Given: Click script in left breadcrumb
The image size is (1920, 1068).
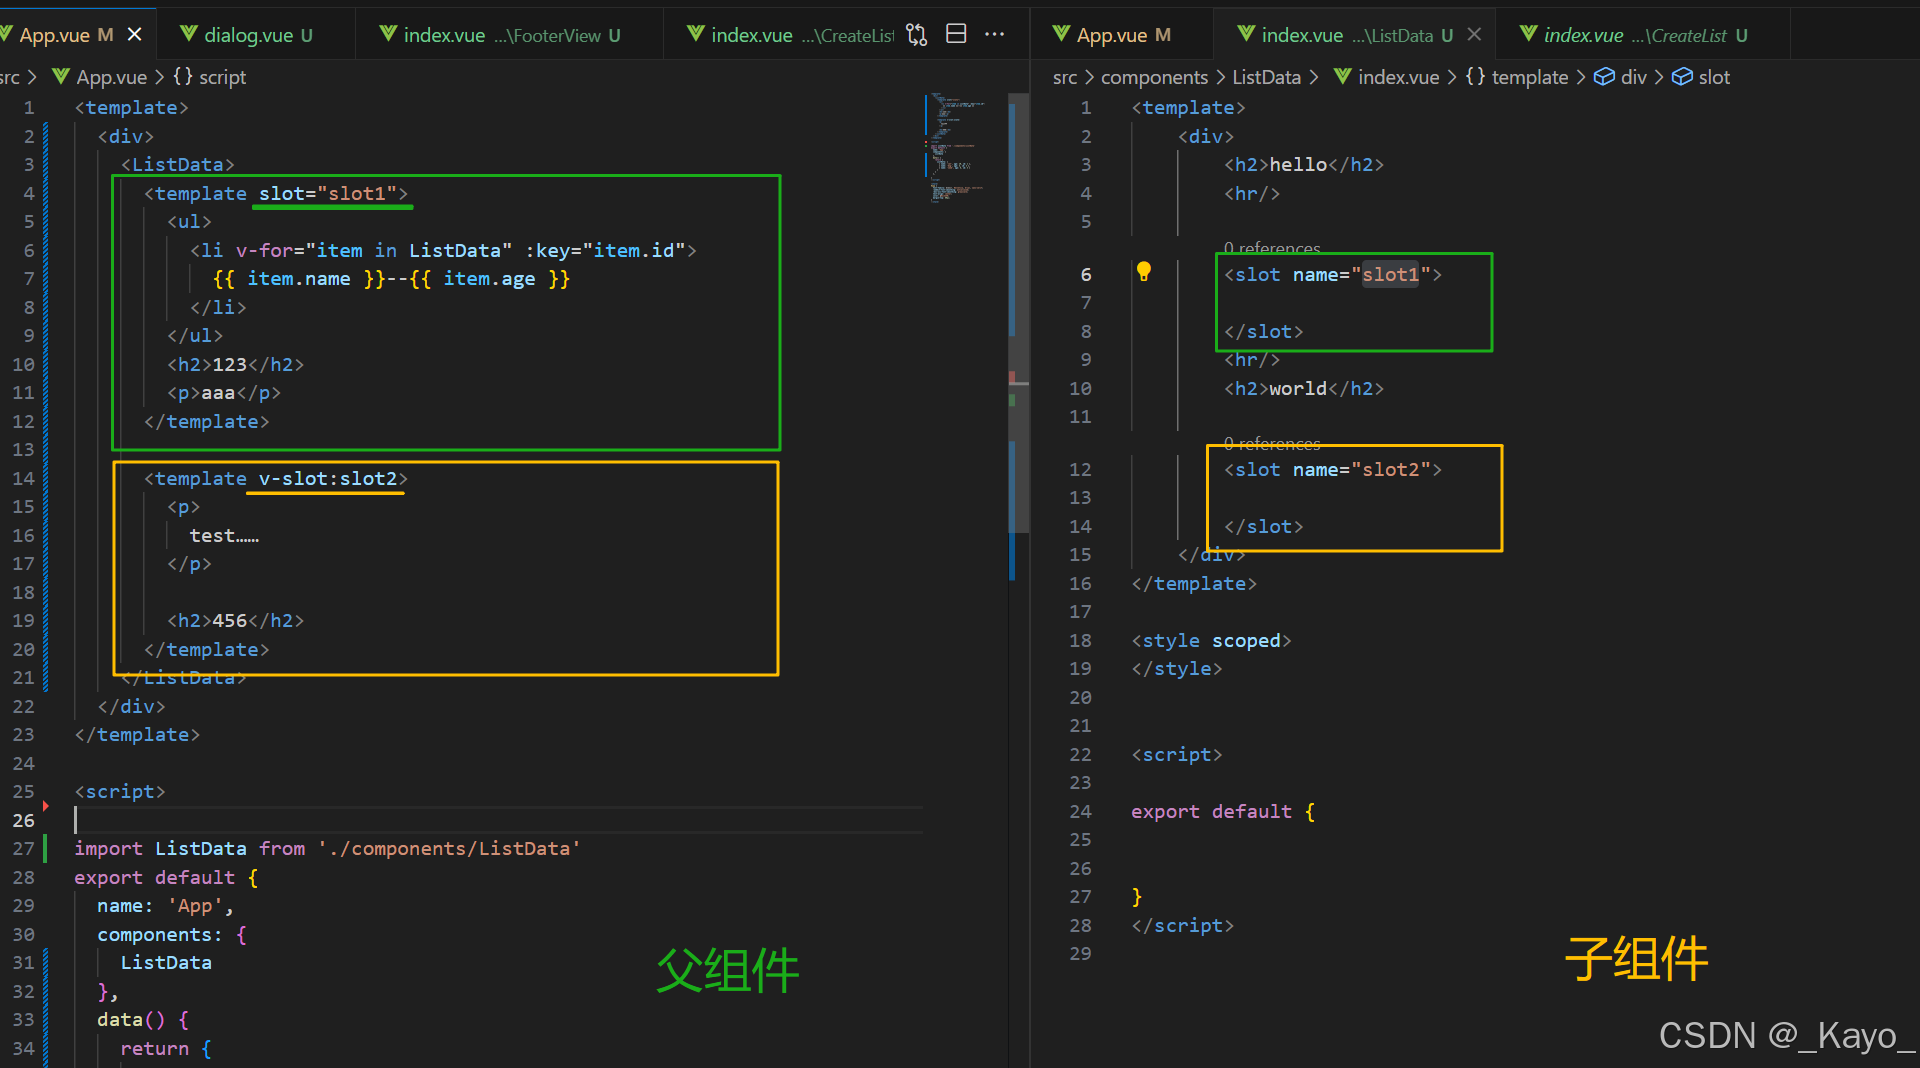Looking at the screenshot, I should tap(222, 77).
